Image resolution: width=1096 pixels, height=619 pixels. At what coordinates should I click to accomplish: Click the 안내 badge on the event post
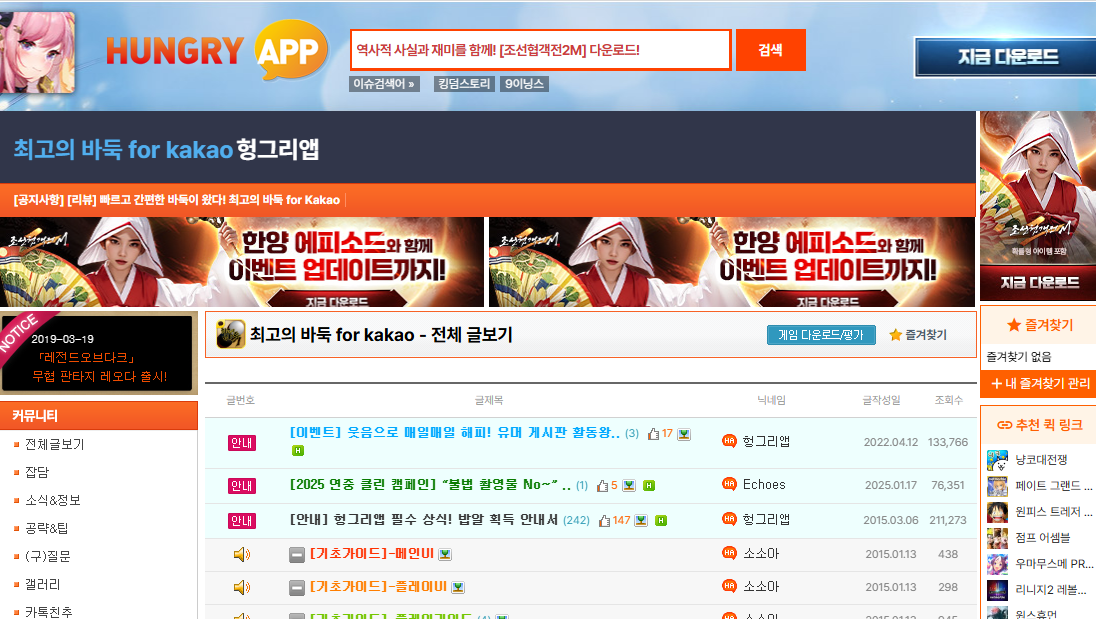point(242,443)
